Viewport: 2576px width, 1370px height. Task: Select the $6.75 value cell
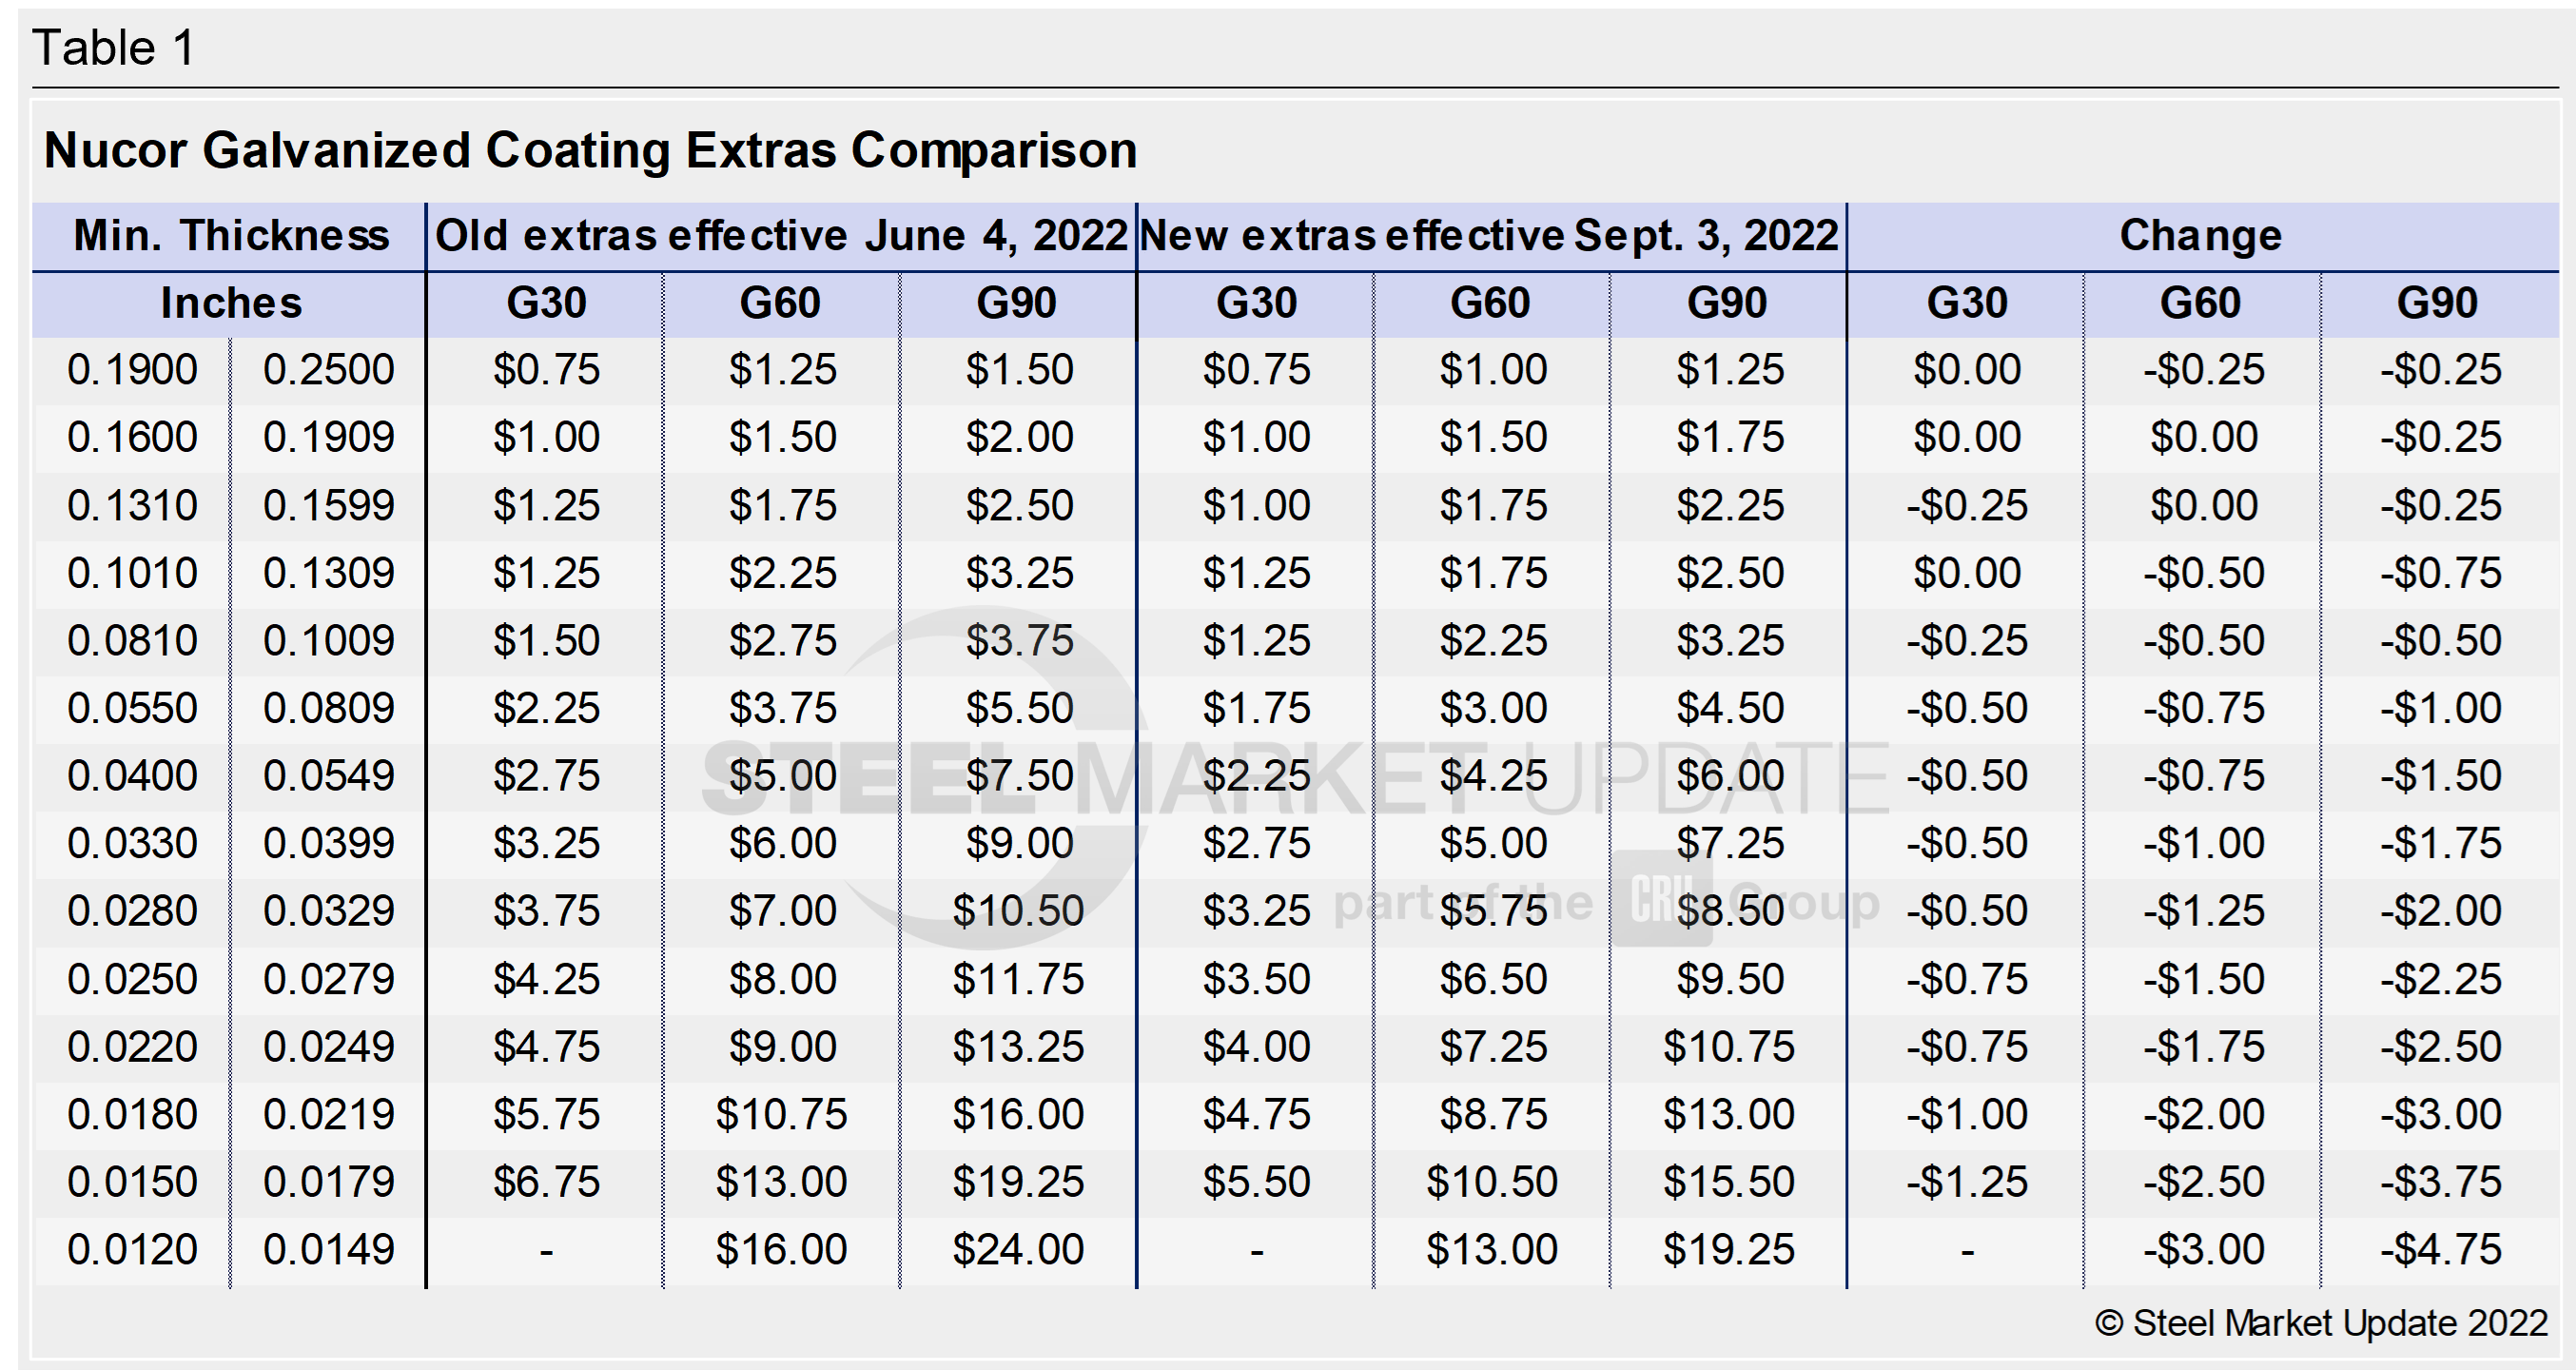[546, 1182]
